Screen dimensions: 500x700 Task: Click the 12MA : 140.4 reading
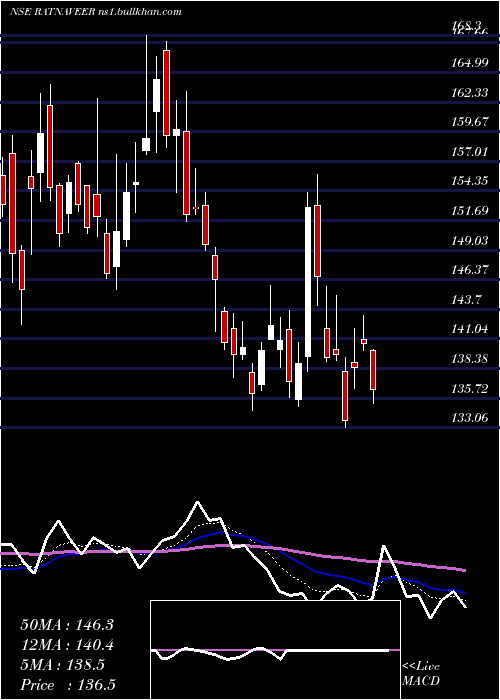pos(67,645)
